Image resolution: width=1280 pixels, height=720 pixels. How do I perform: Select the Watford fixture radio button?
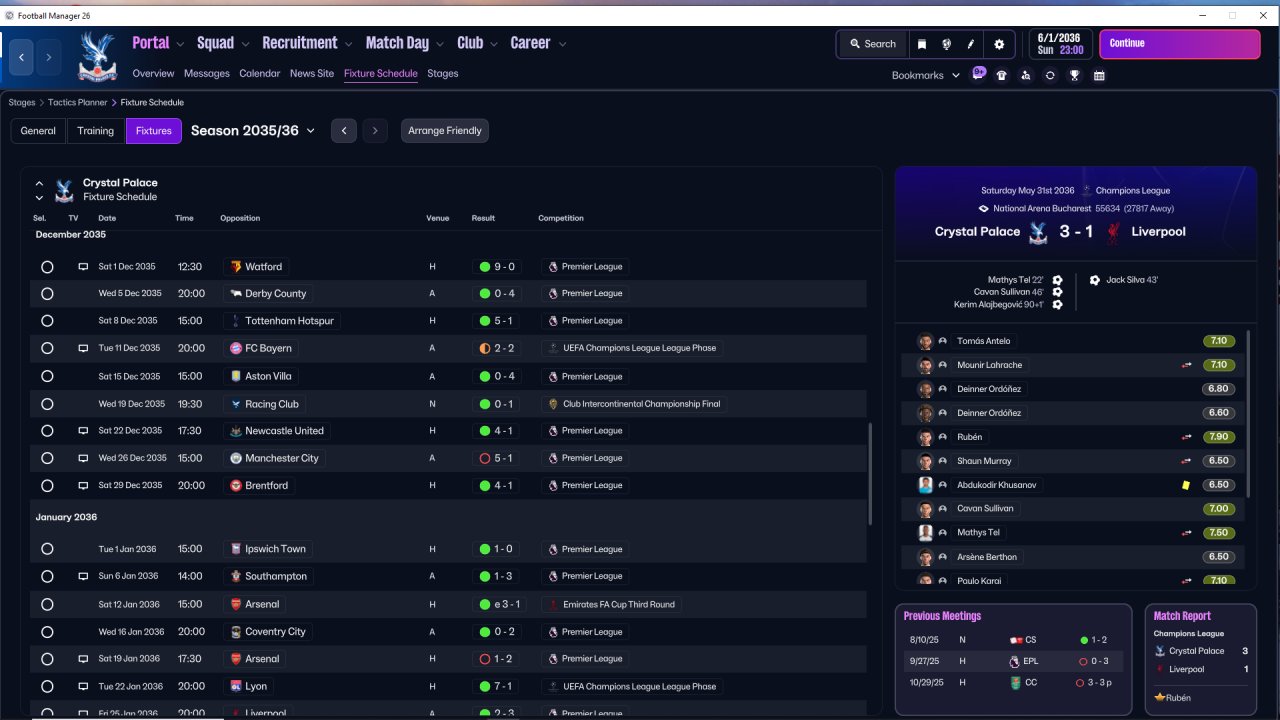47,267
